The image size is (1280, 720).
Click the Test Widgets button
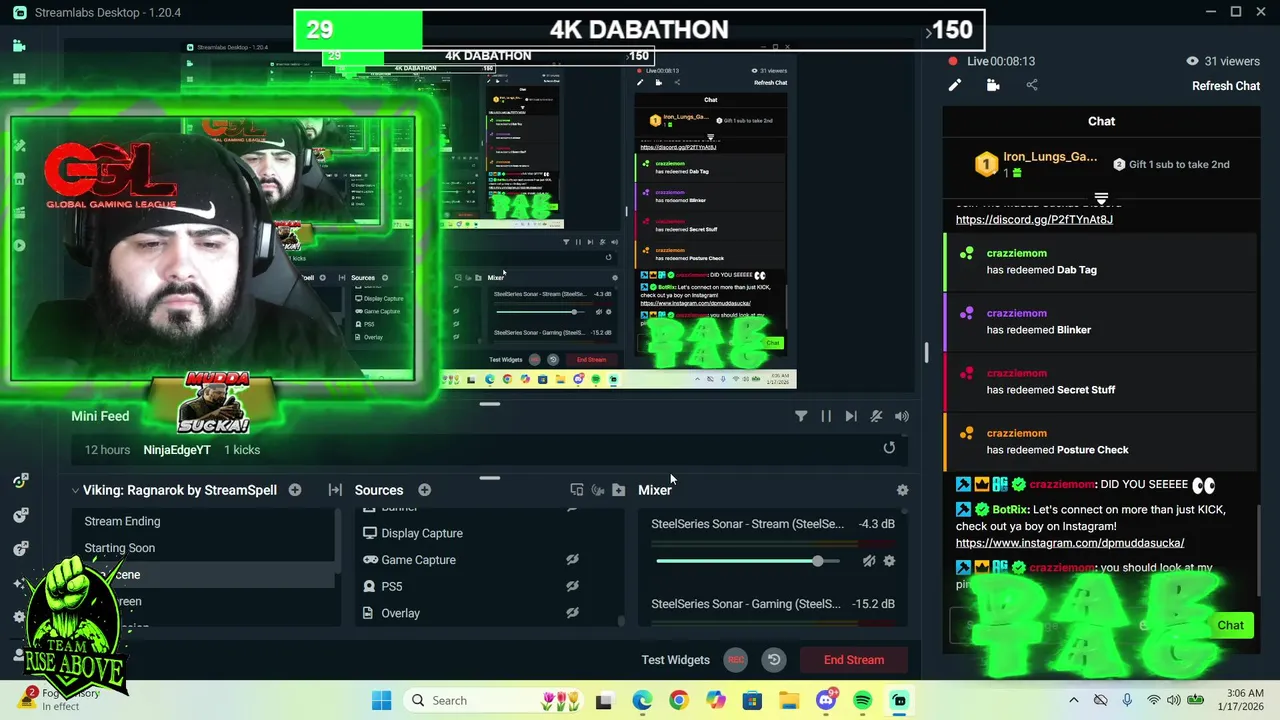675,660
